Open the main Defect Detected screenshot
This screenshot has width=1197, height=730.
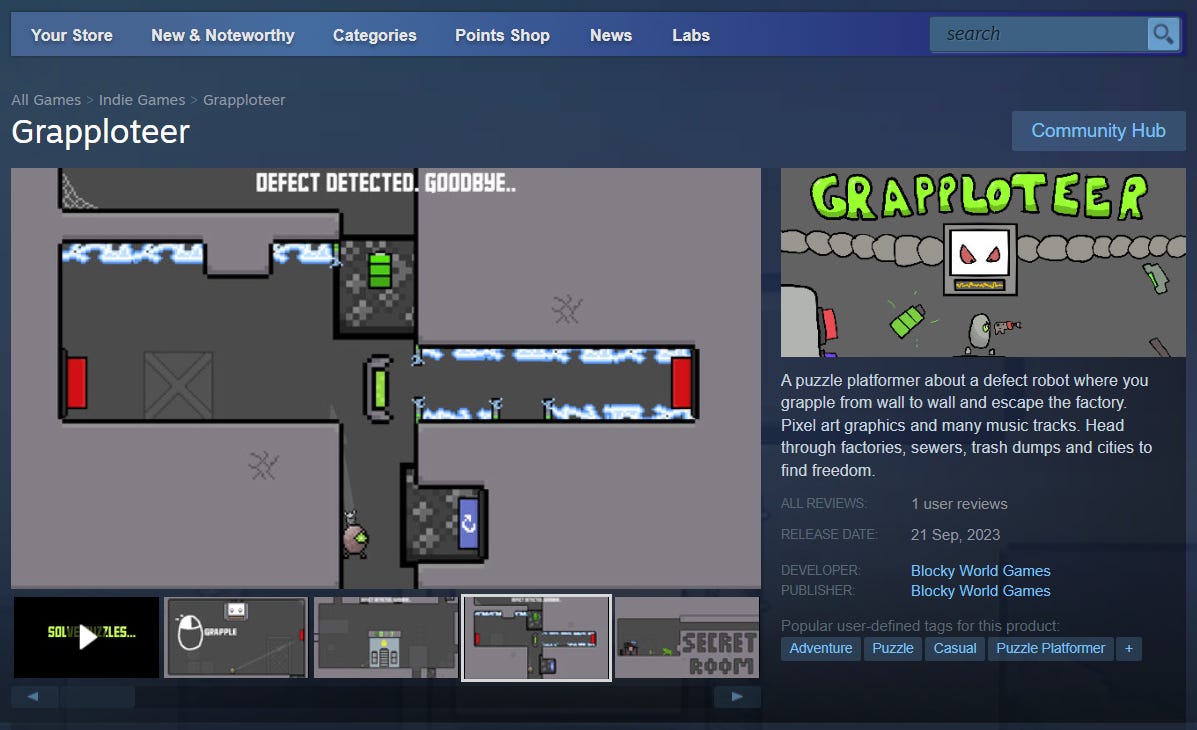coord(386,378)
